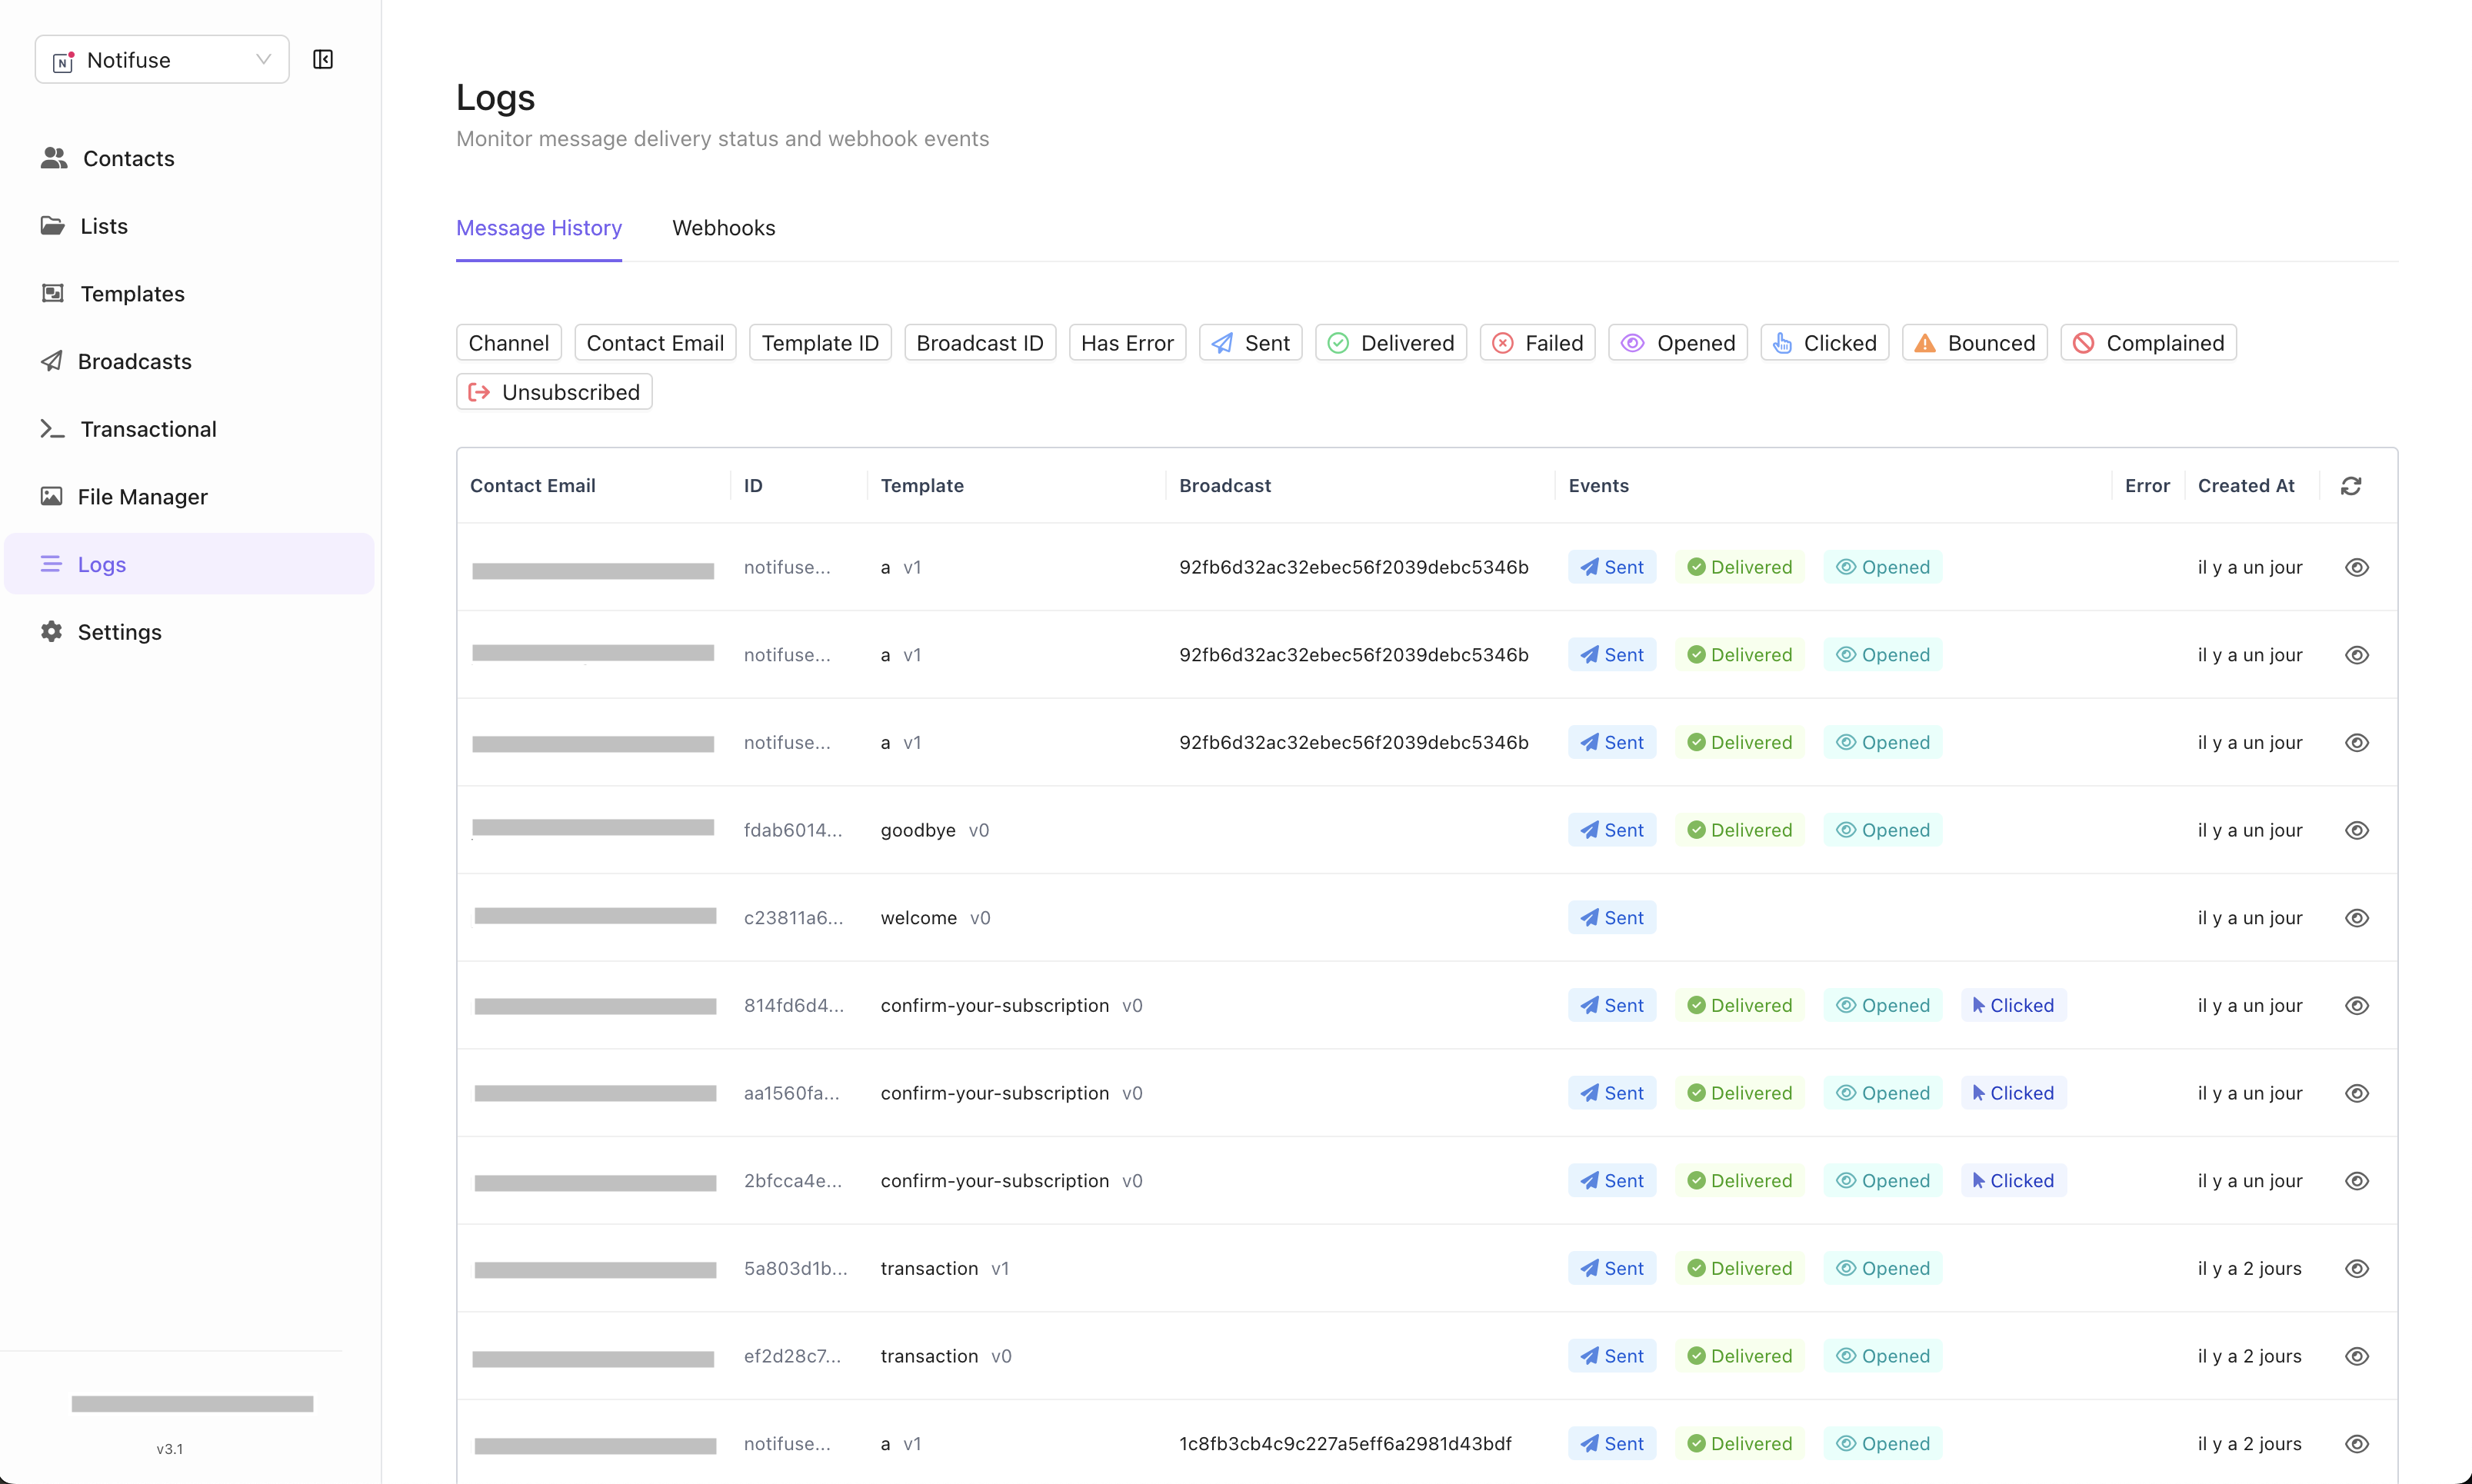Screen dimensions: 2472x1484
Task: Preview message in welcome v0 row
Action: [x=2357, y=918]
